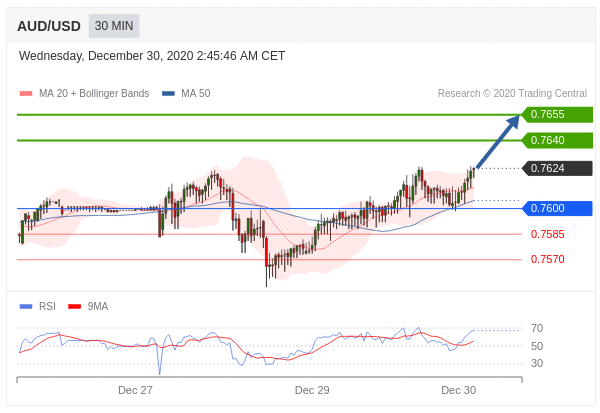
Task: Click the MA 20 + Bollinger Bands legend swatch
Action: pos(26,93)
